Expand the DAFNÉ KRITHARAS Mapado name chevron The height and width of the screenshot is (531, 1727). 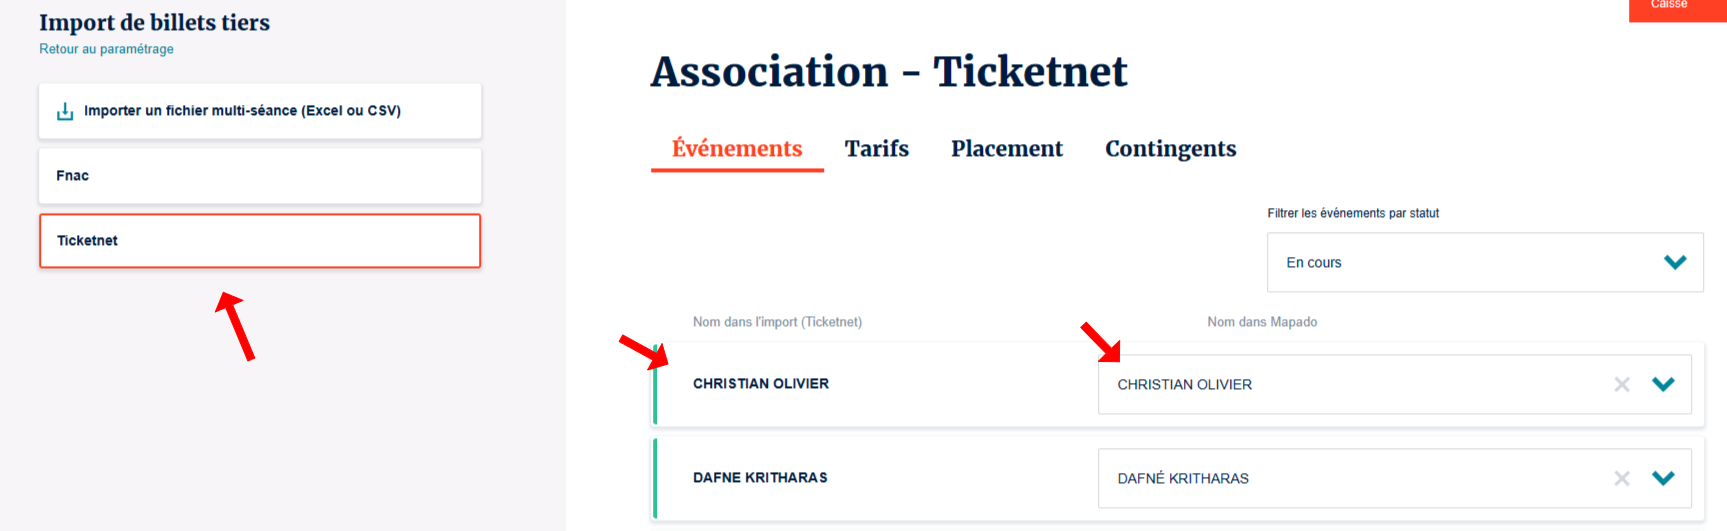(x=1663, y=478)
